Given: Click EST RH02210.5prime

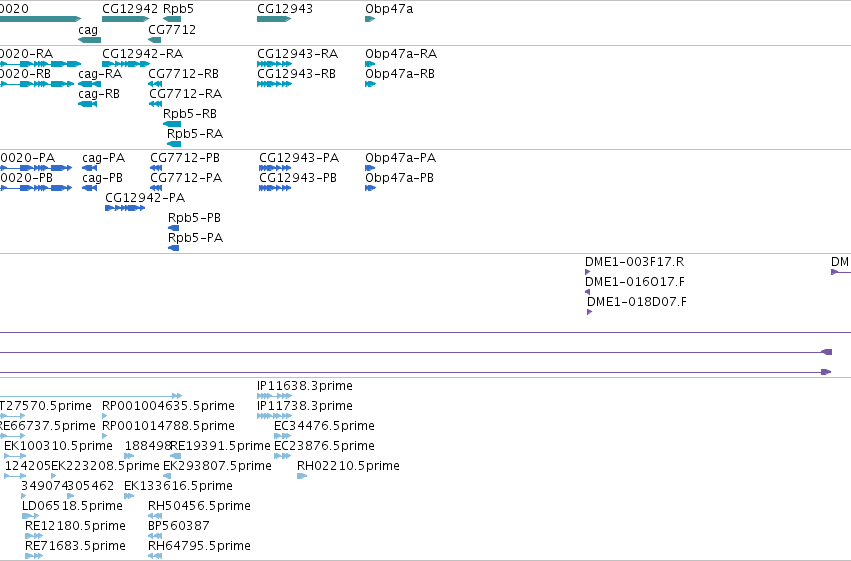Looking at the screenshot, I should coord(348,466).
